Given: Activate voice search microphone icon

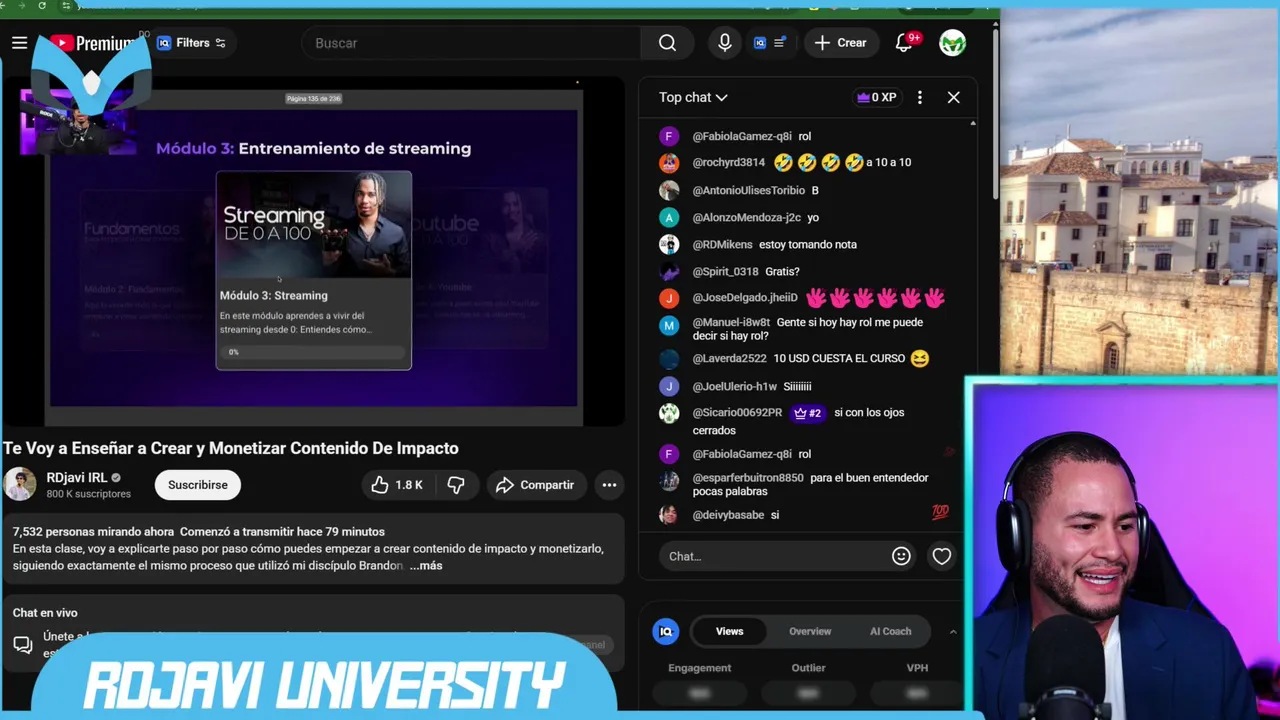Looking at the screenshot, I should (725, 43).
